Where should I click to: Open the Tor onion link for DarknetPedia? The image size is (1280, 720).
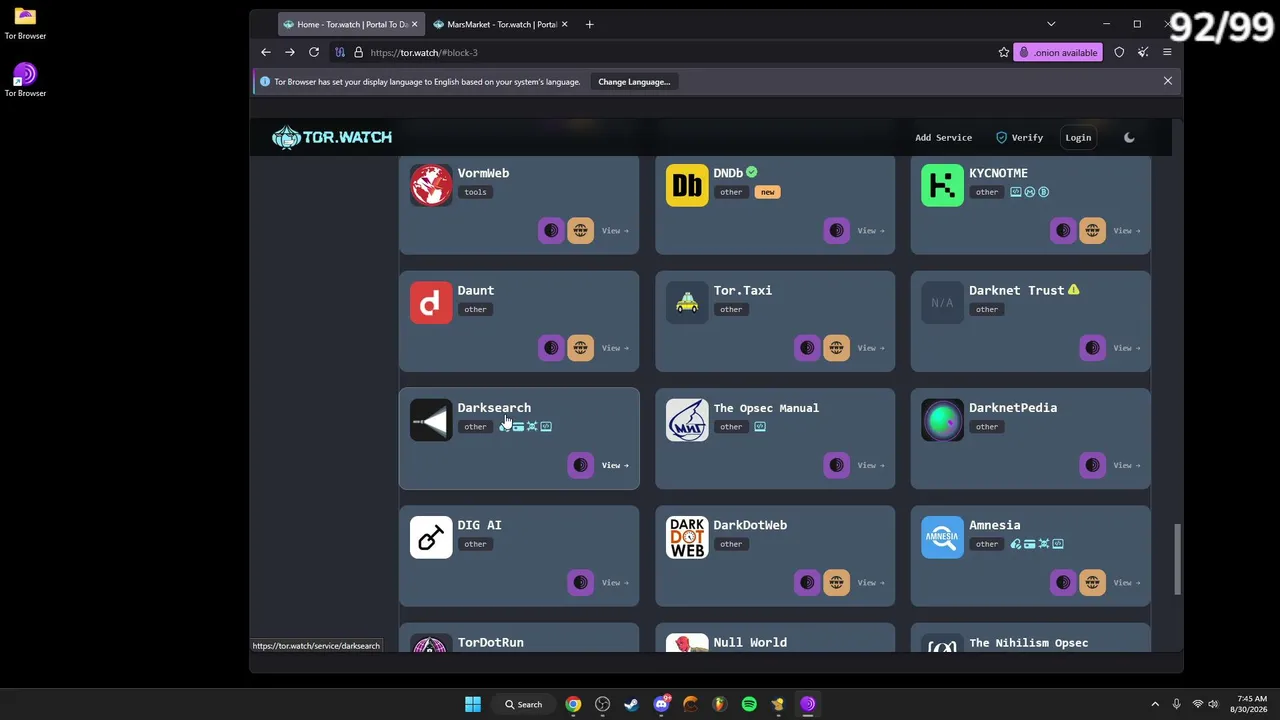point(1092,465)
